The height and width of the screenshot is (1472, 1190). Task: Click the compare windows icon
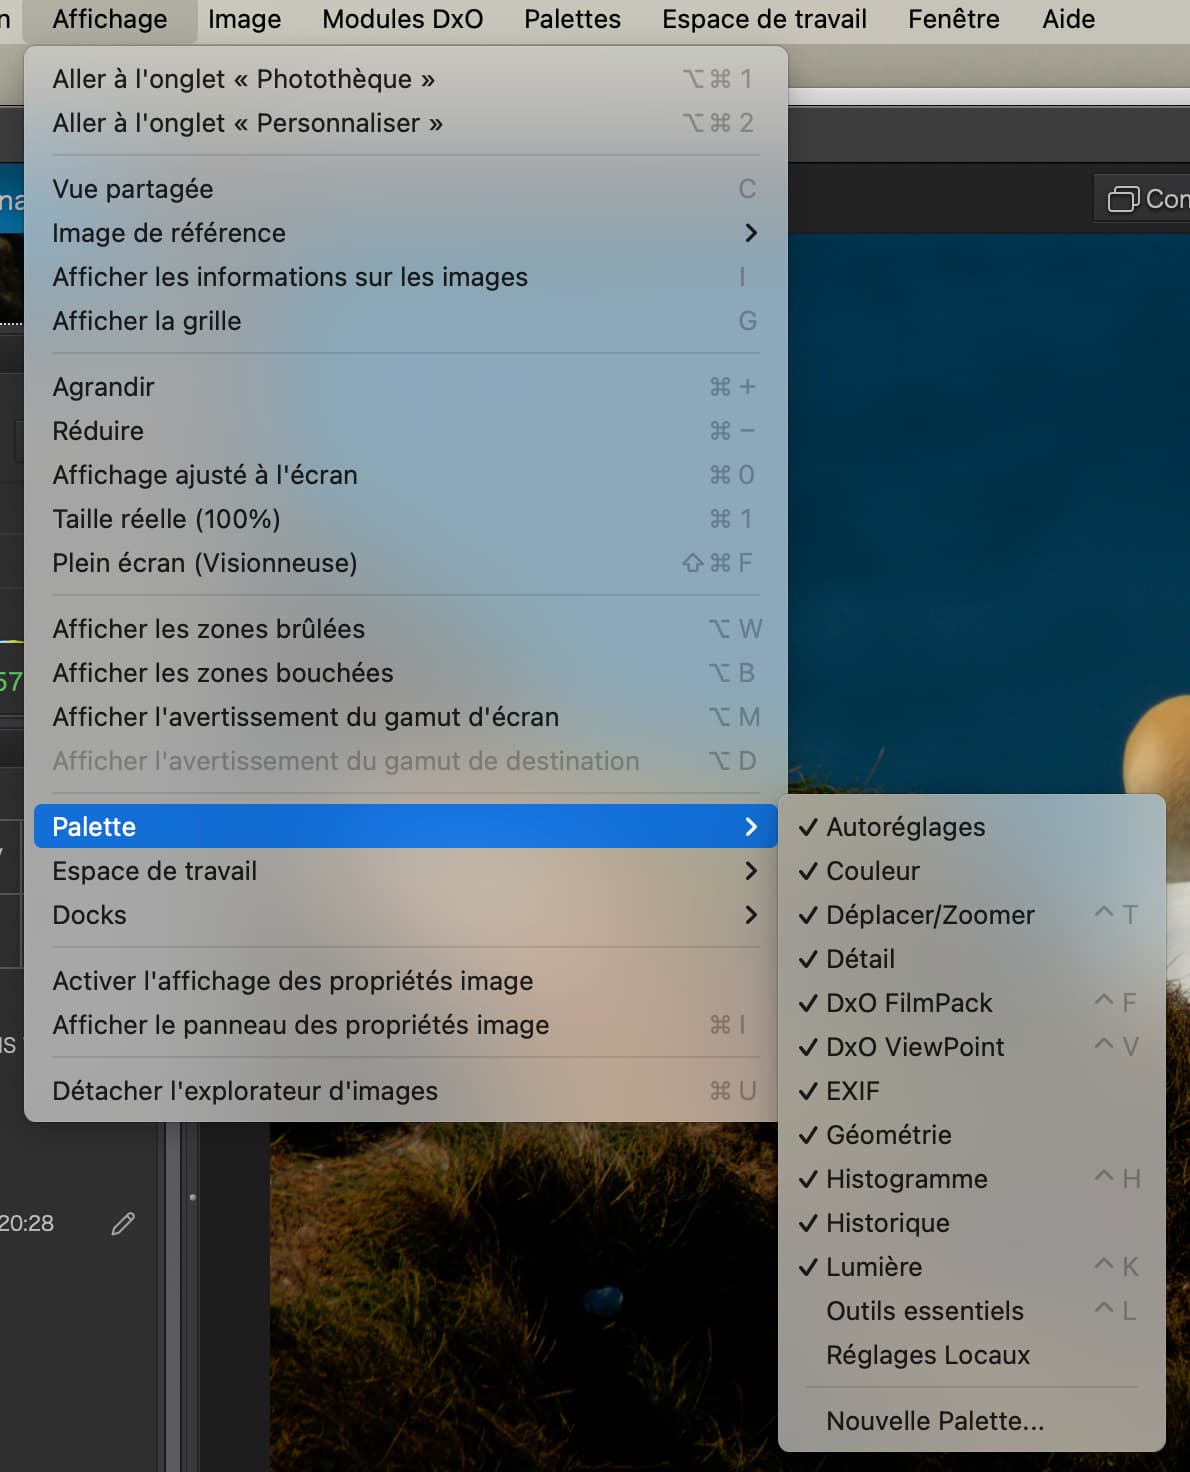pyautogui.click(x=1123, y=199)
